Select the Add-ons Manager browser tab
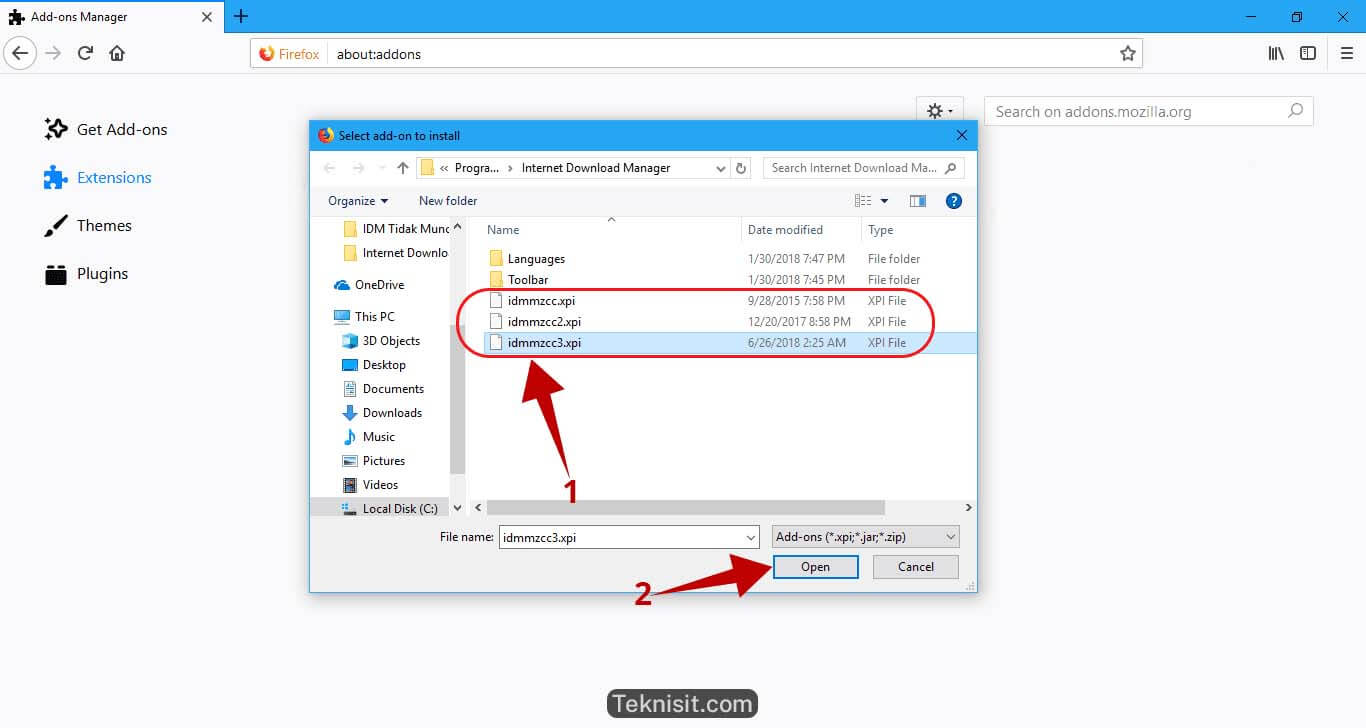1366x728 pixels. [x=113, y=16]
